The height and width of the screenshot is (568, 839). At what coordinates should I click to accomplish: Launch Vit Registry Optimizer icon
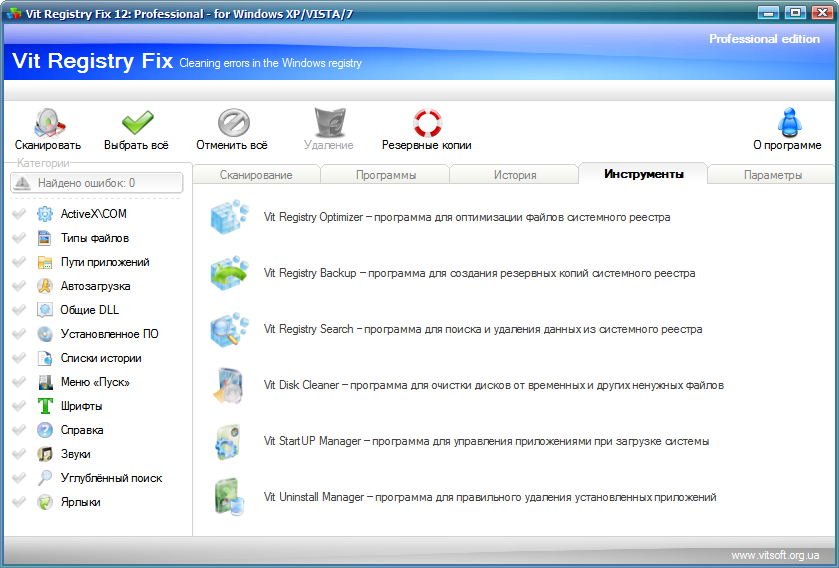click(x=229, y=217)
